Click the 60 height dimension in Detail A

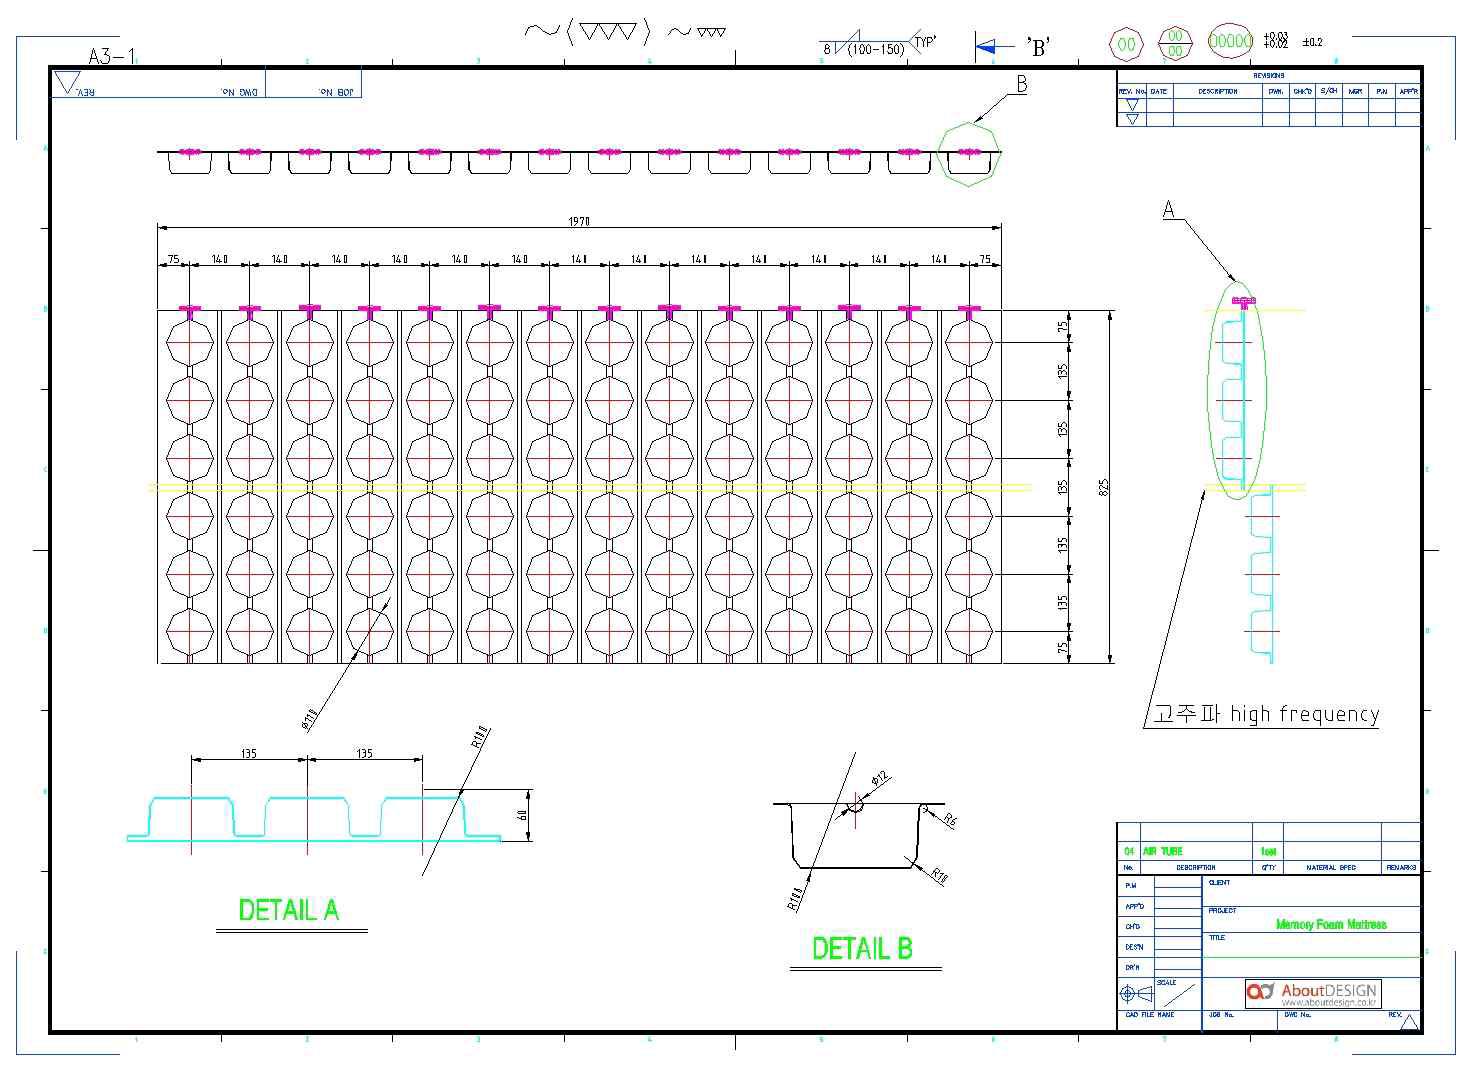[521, 815]
